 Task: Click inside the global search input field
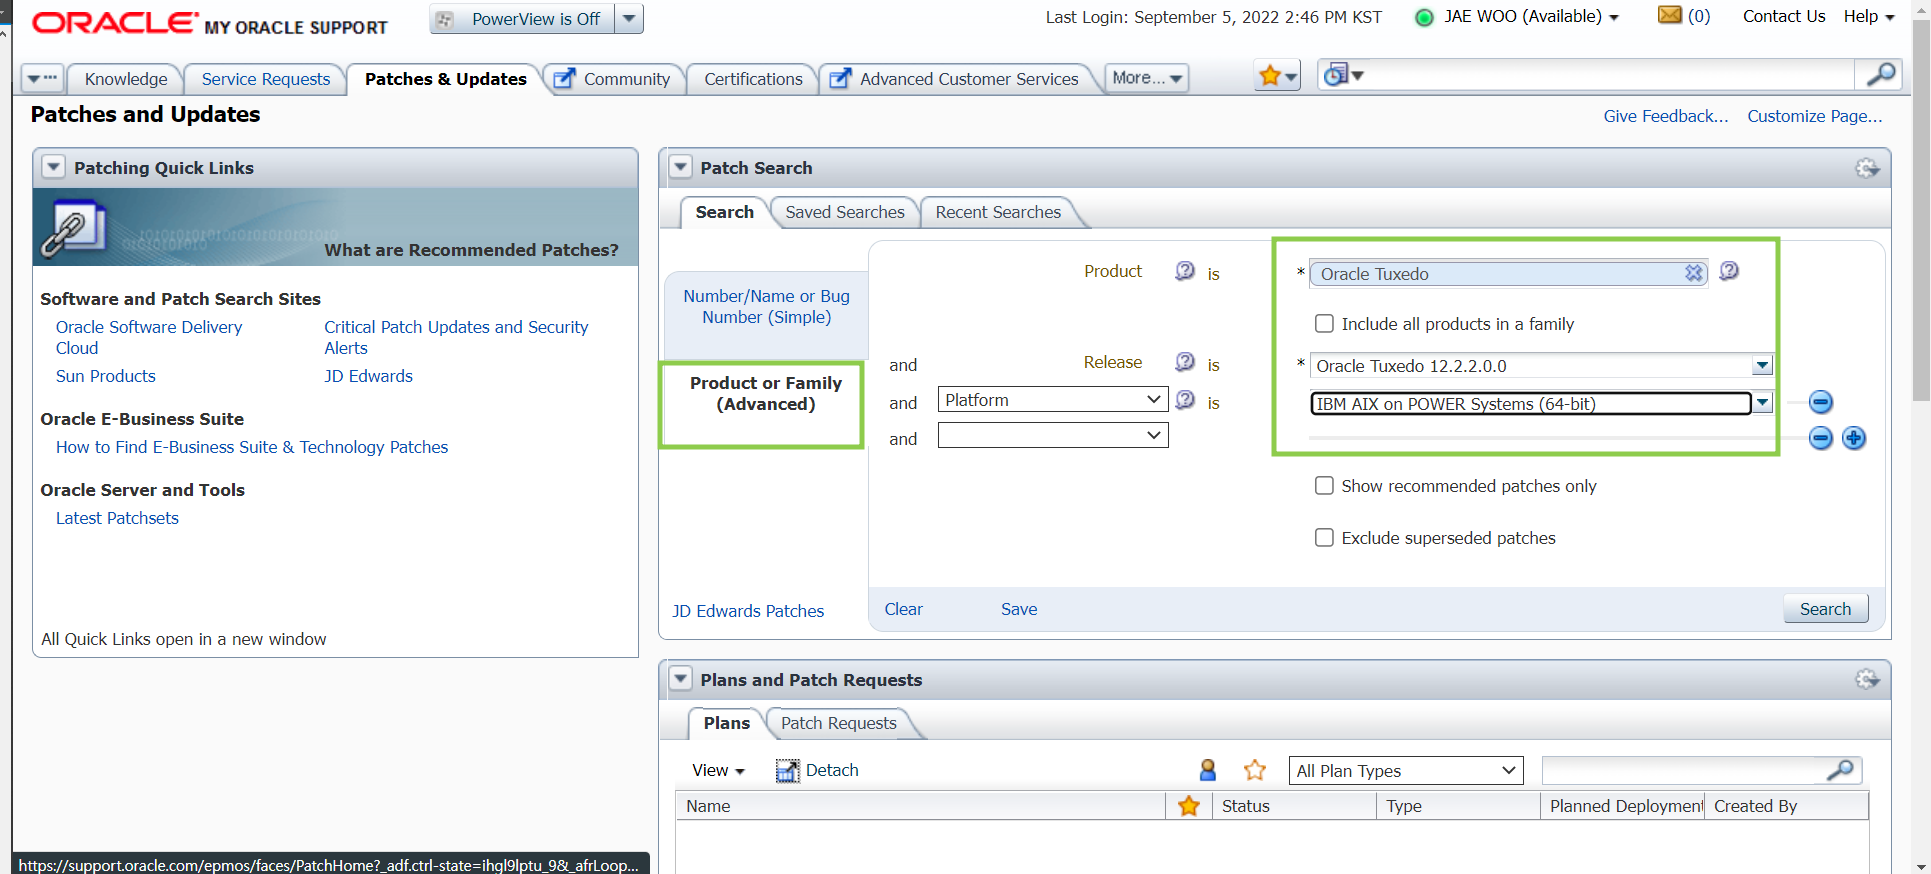pyautogui.click(x=1610, y=75)
